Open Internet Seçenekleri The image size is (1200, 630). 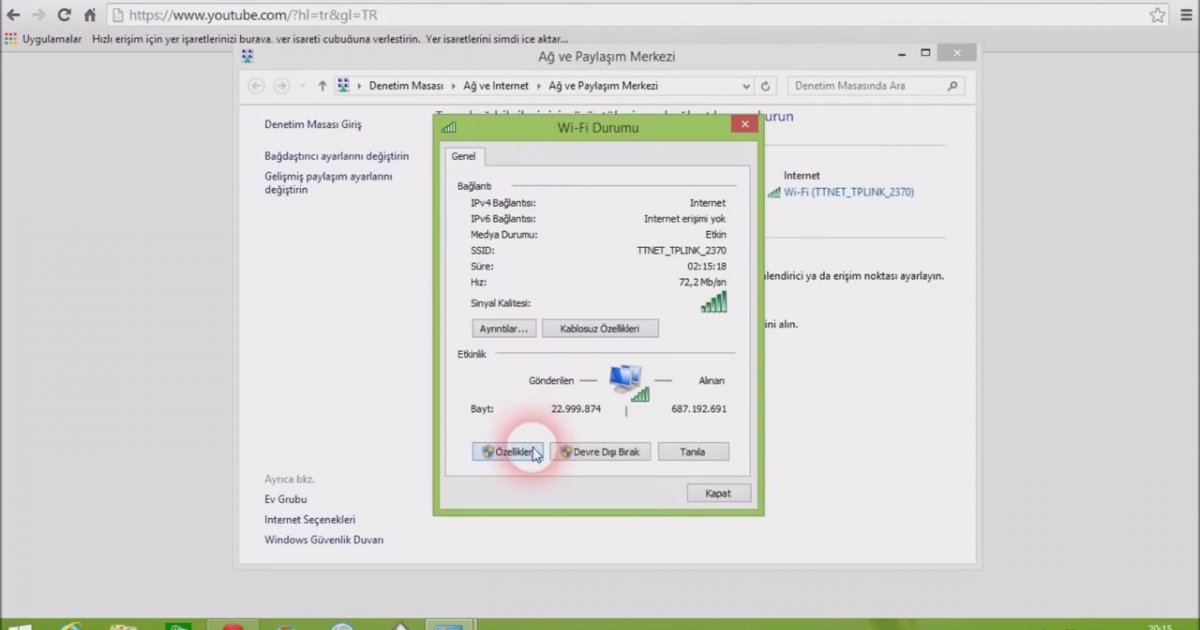coord(309,520)
